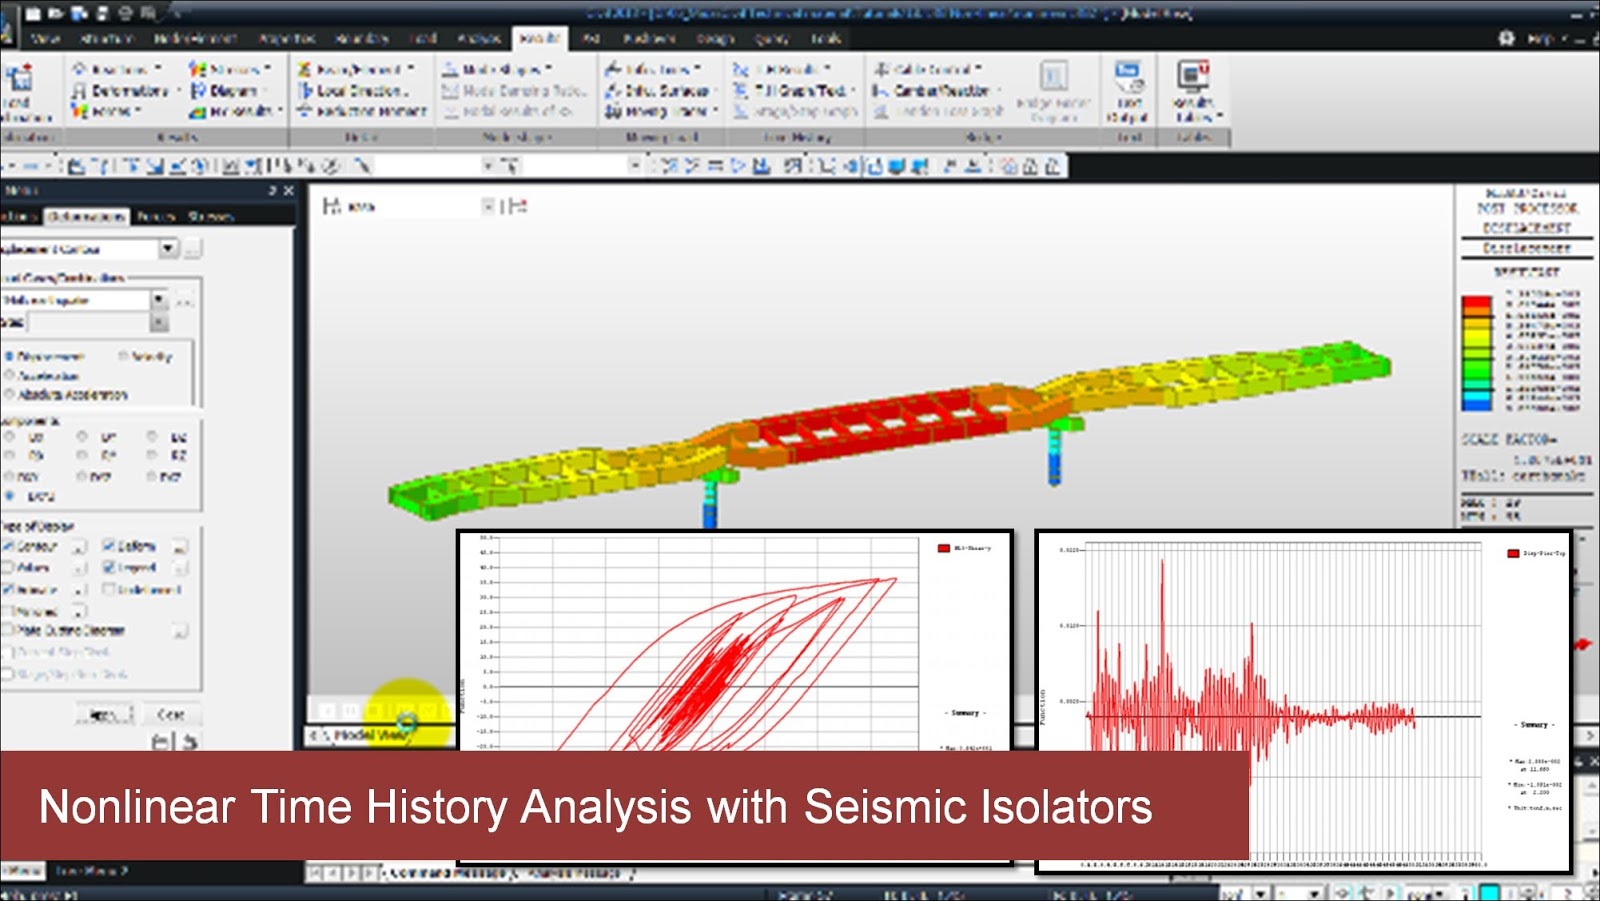Click Local Direction icon

click(x=353, y=90)
